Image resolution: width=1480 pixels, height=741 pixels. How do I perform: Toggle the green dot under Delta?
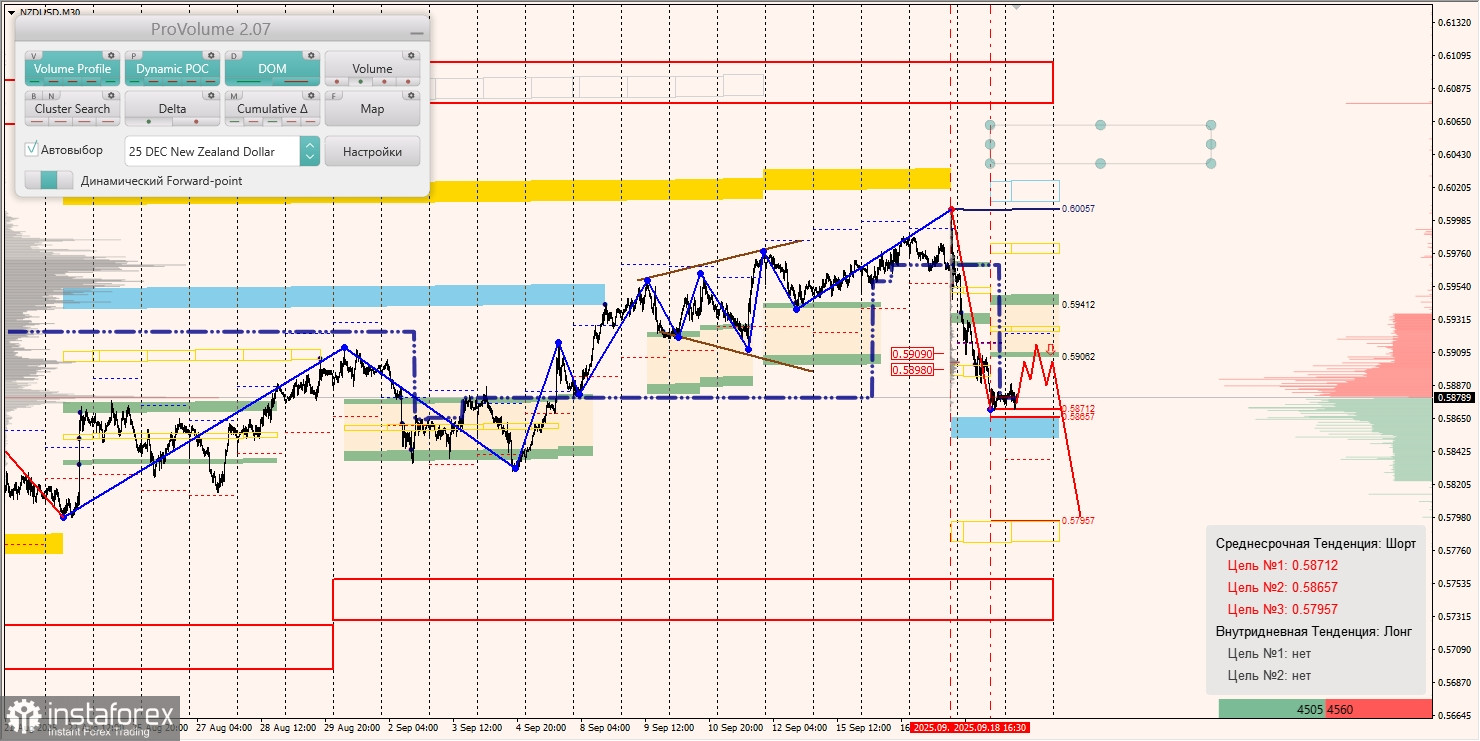click(x=149, y=122)
